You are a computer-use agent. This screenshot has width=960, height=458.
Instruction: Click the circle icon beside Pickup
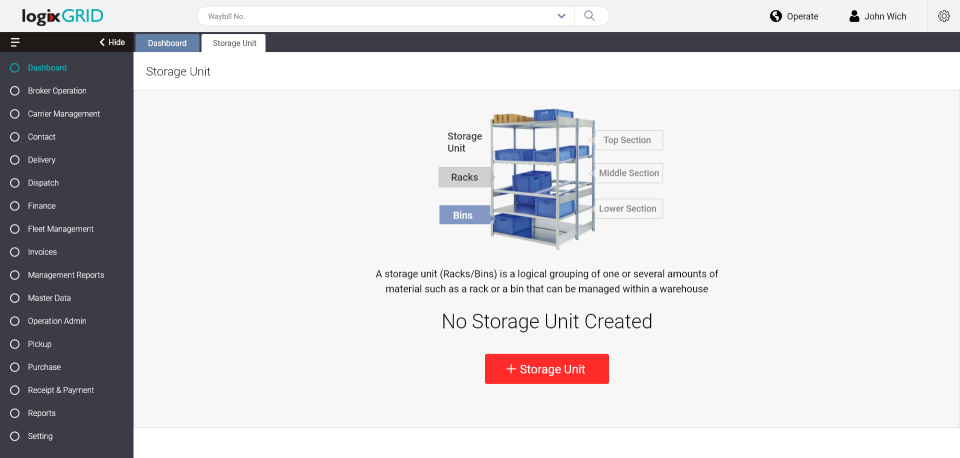[15, 344]
